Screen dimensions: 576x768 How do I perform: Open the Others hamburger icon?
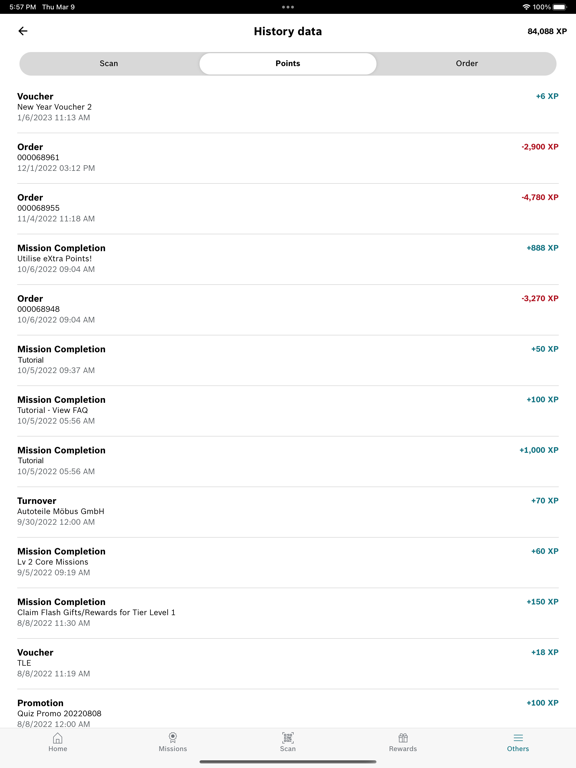click(518, 738)
